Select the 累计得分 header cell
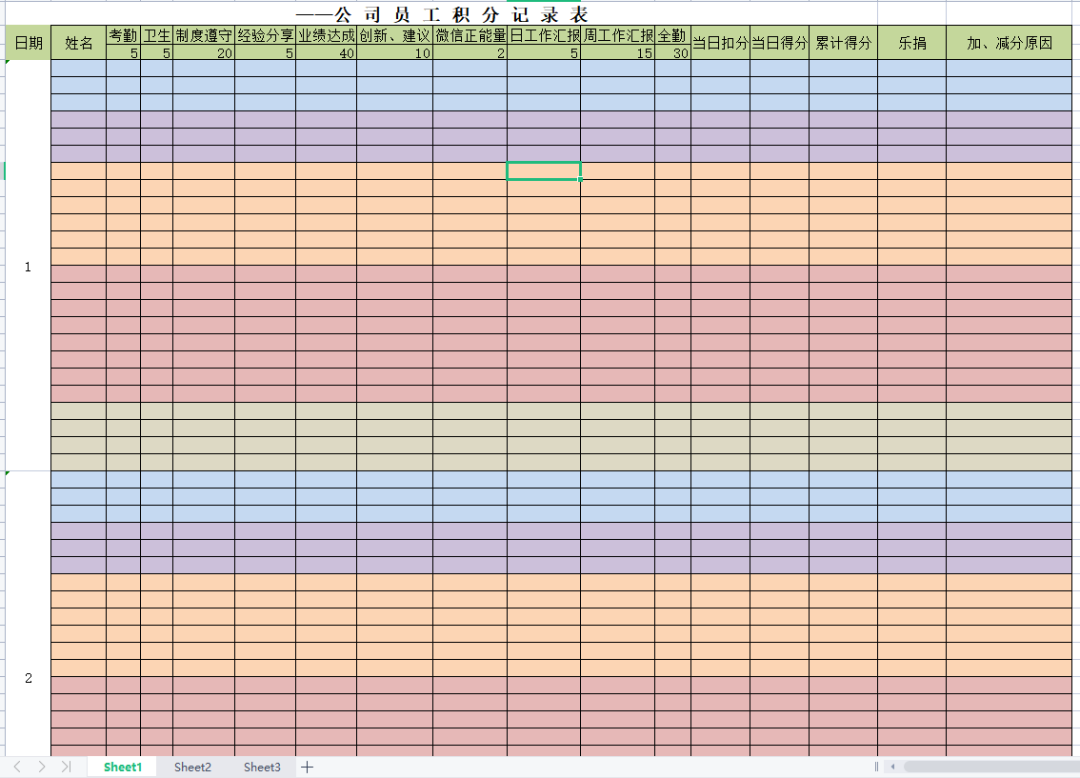 click(x=843, y=43)
